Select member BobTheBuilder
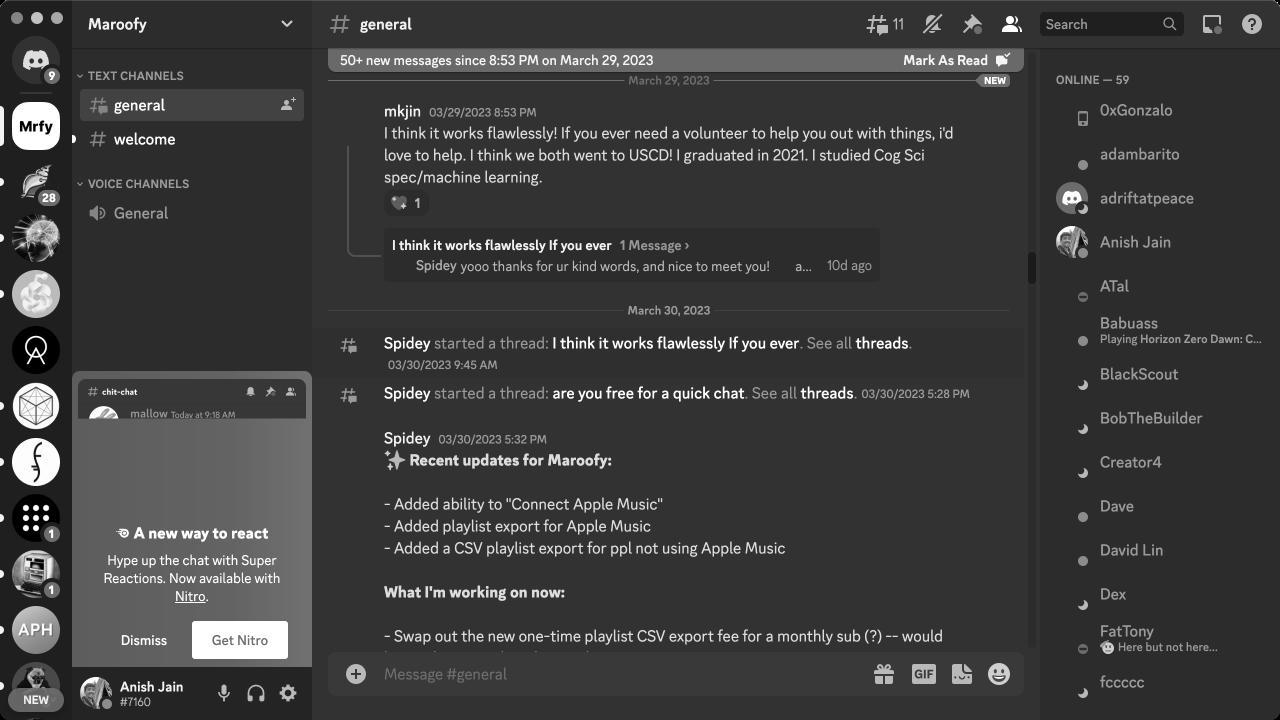Screen dimensions: 1280x720 (1160, 419)
